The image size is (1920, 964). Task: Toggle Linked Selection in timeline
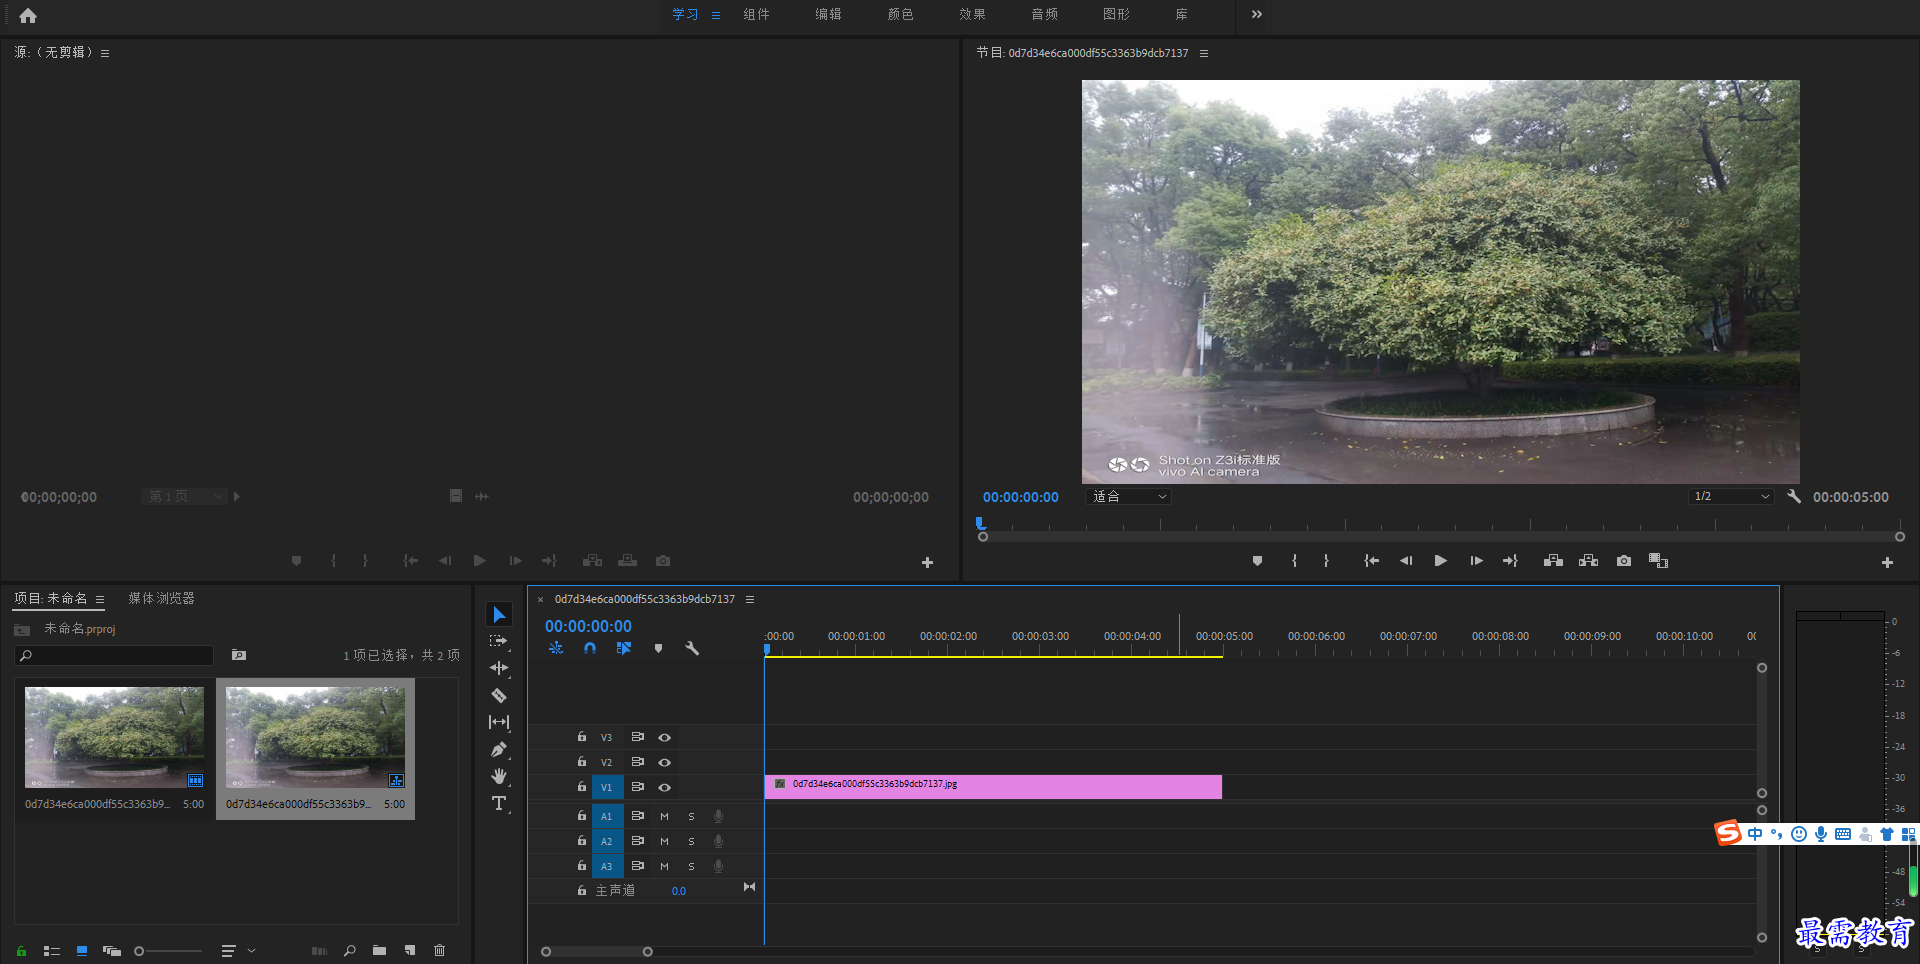point(624,648)
